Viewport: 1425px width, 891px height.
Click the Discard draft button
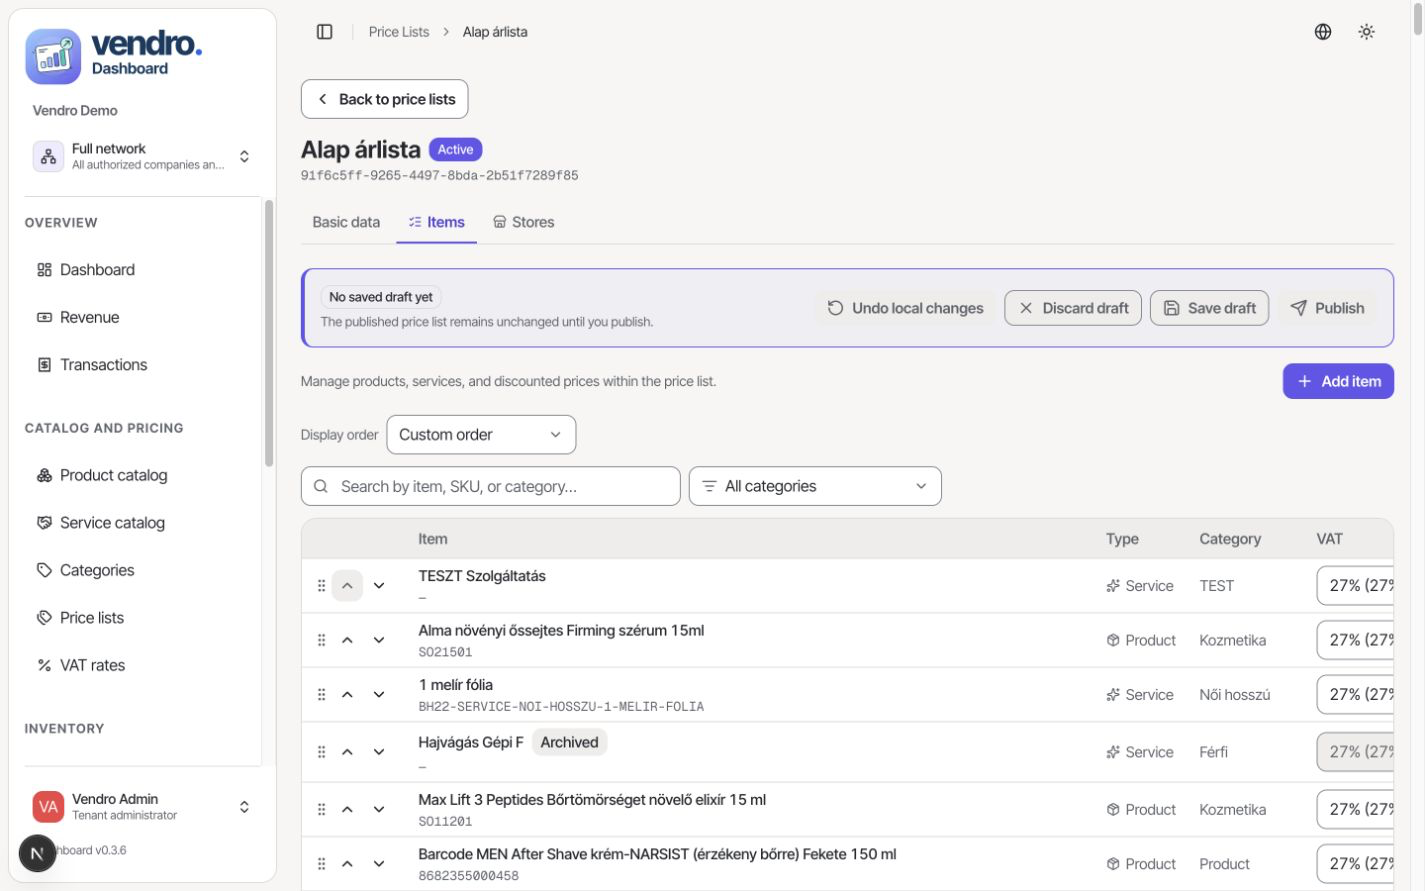coord(1073,308)
